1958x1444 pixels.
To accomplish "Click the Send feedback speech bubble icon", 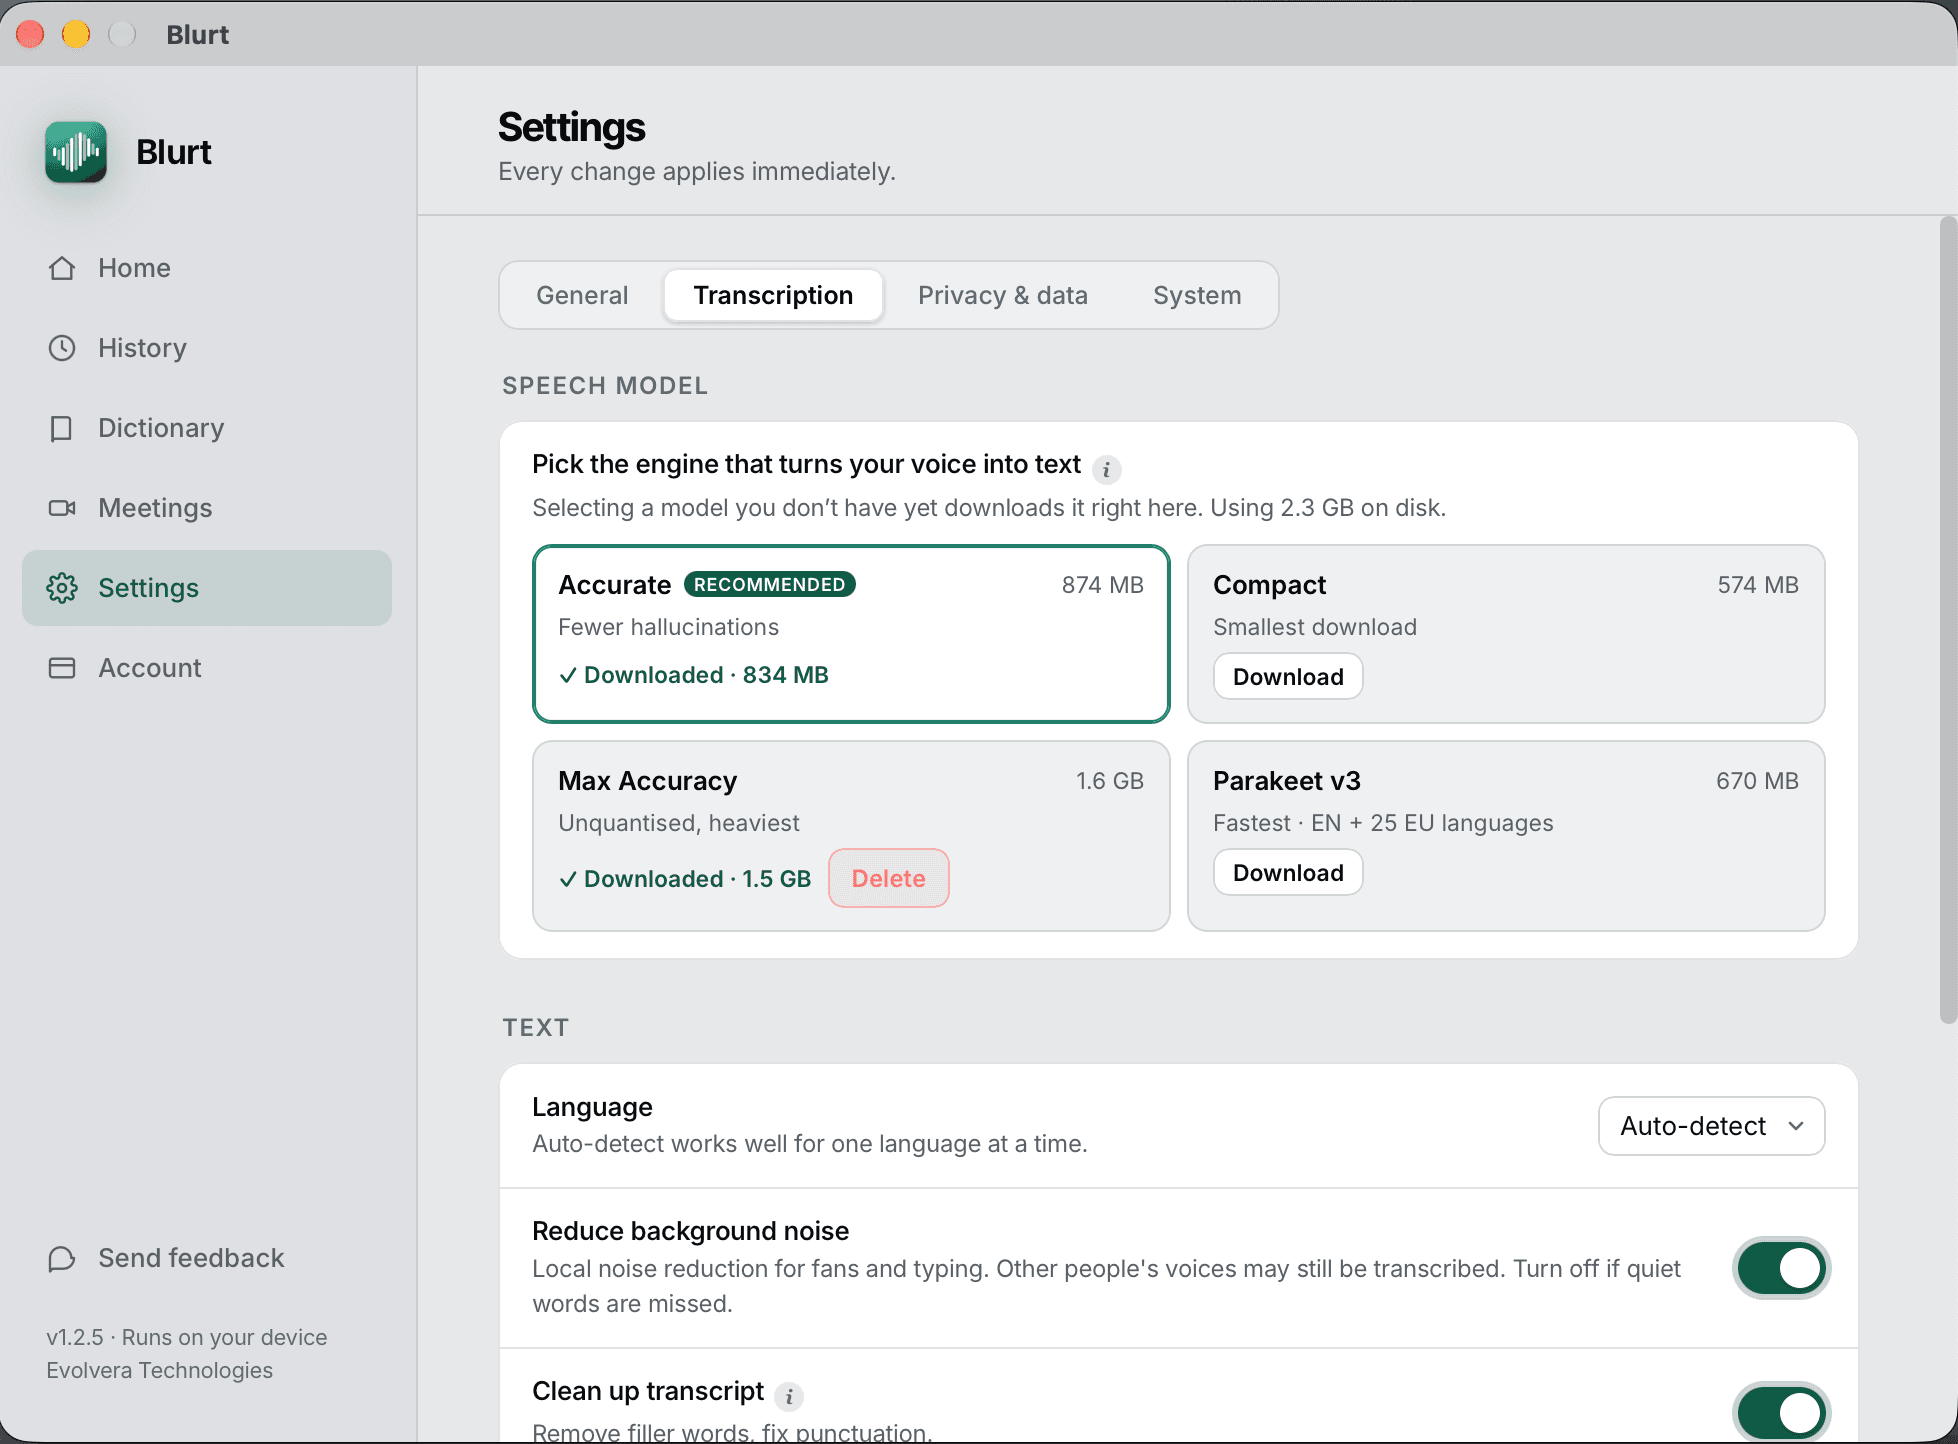I will (62, 1258).
